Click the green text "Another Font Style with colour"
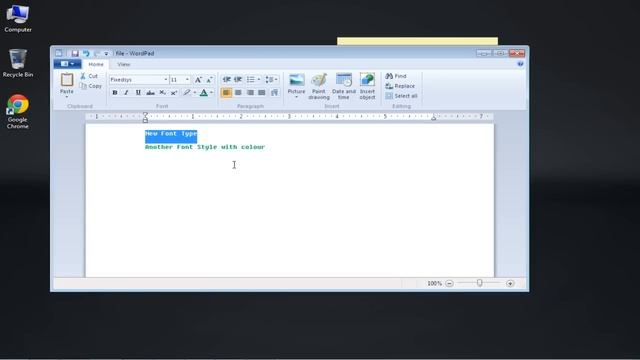 click(205, 147)
